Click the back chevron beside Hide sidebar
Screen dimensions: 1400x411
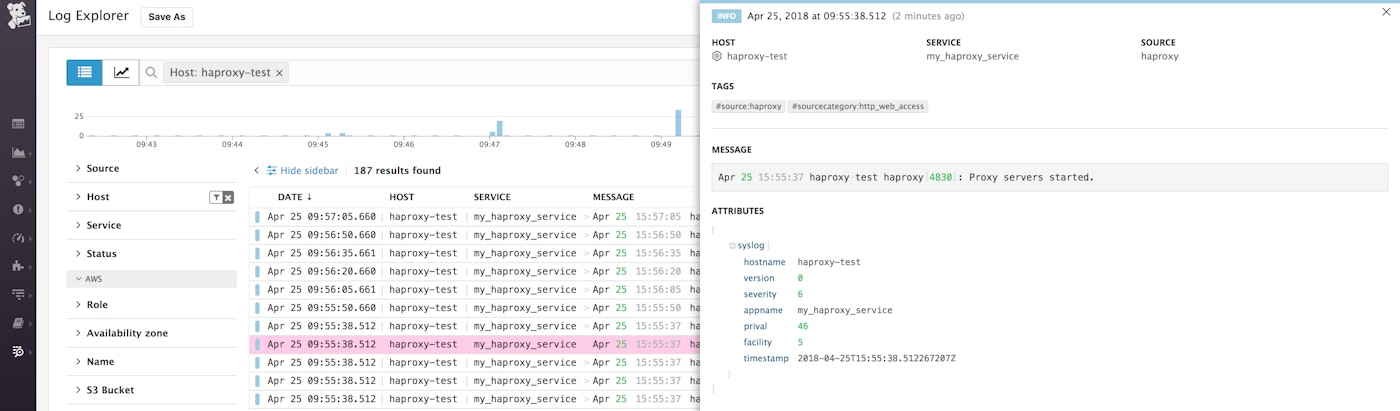click(256, 171)
